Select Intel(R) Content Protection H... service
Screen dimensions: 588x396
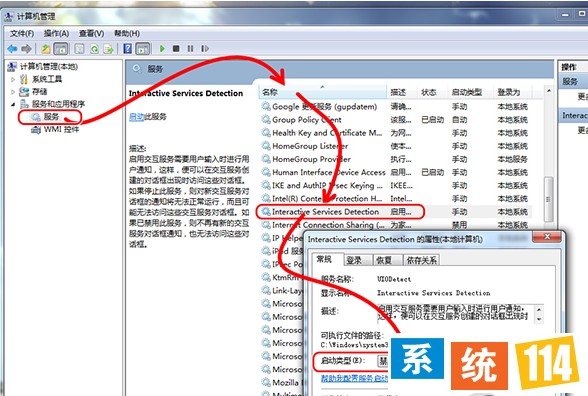pos(396,198)
